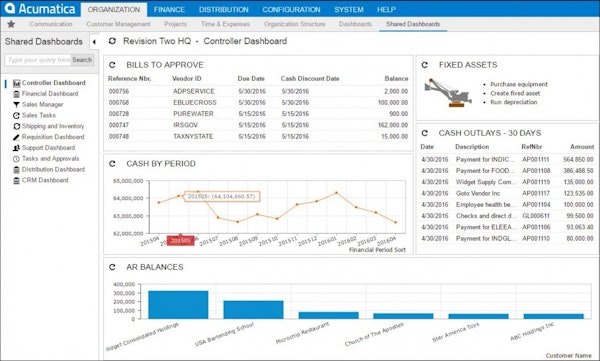
Task: Select cash outlay AP001111
Action: [536, 160]
